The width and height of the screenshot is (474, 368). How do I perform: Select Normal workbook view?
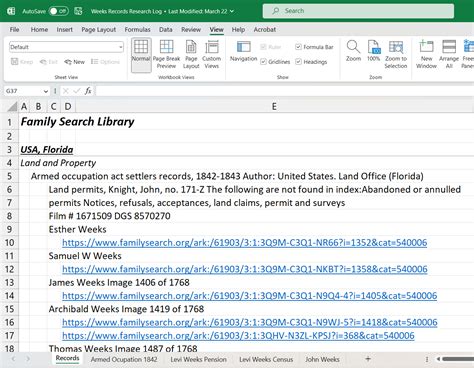141,54
